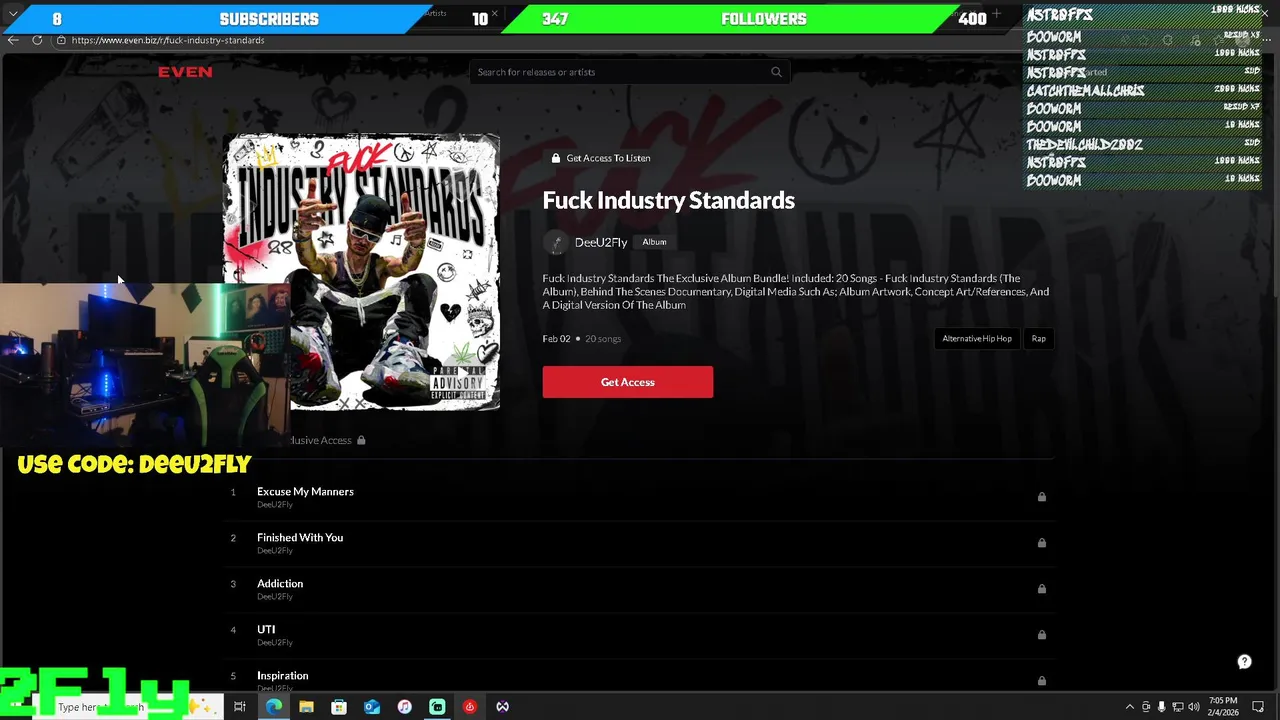Open the Fuck Industry Standards album cover
This screenshot has width=1280, height=720.
(361, 272)
